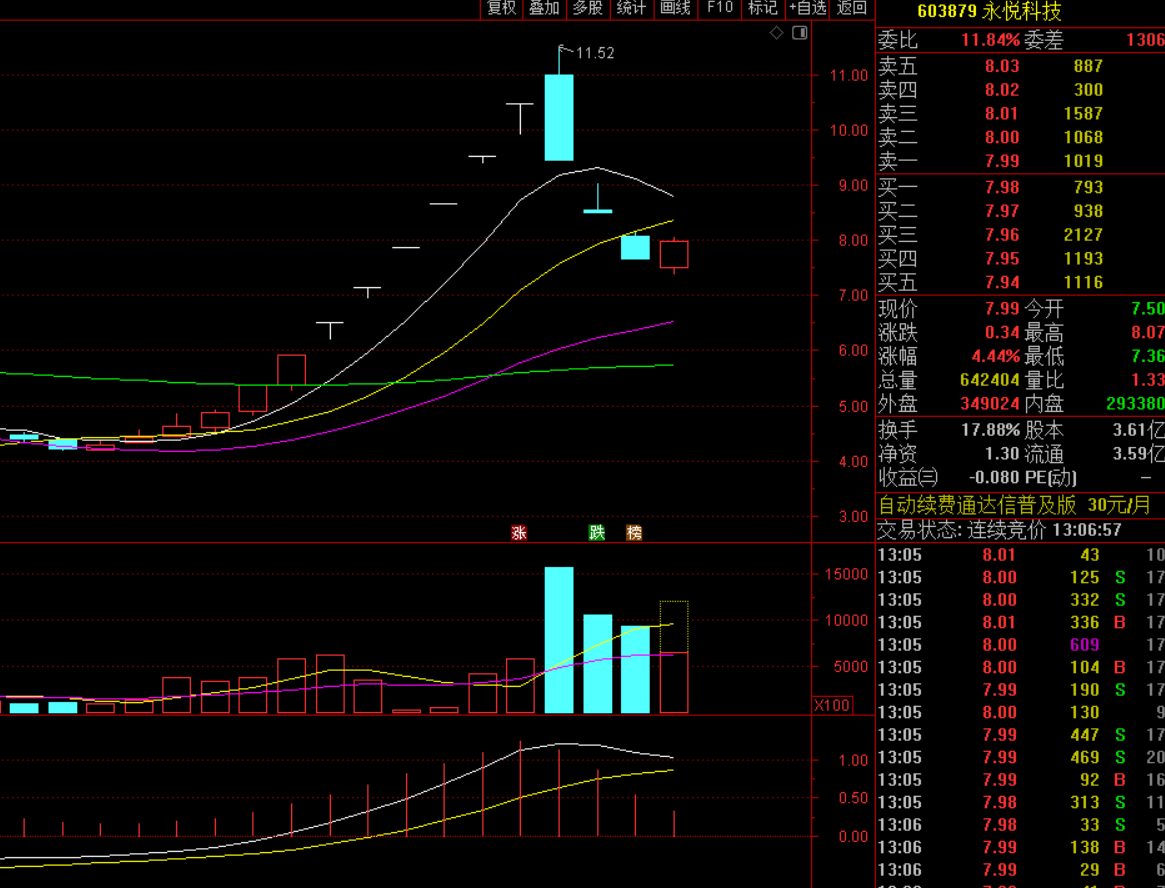
Task: Select the 收益(三) value -0.080
Action: pos(992,477)
